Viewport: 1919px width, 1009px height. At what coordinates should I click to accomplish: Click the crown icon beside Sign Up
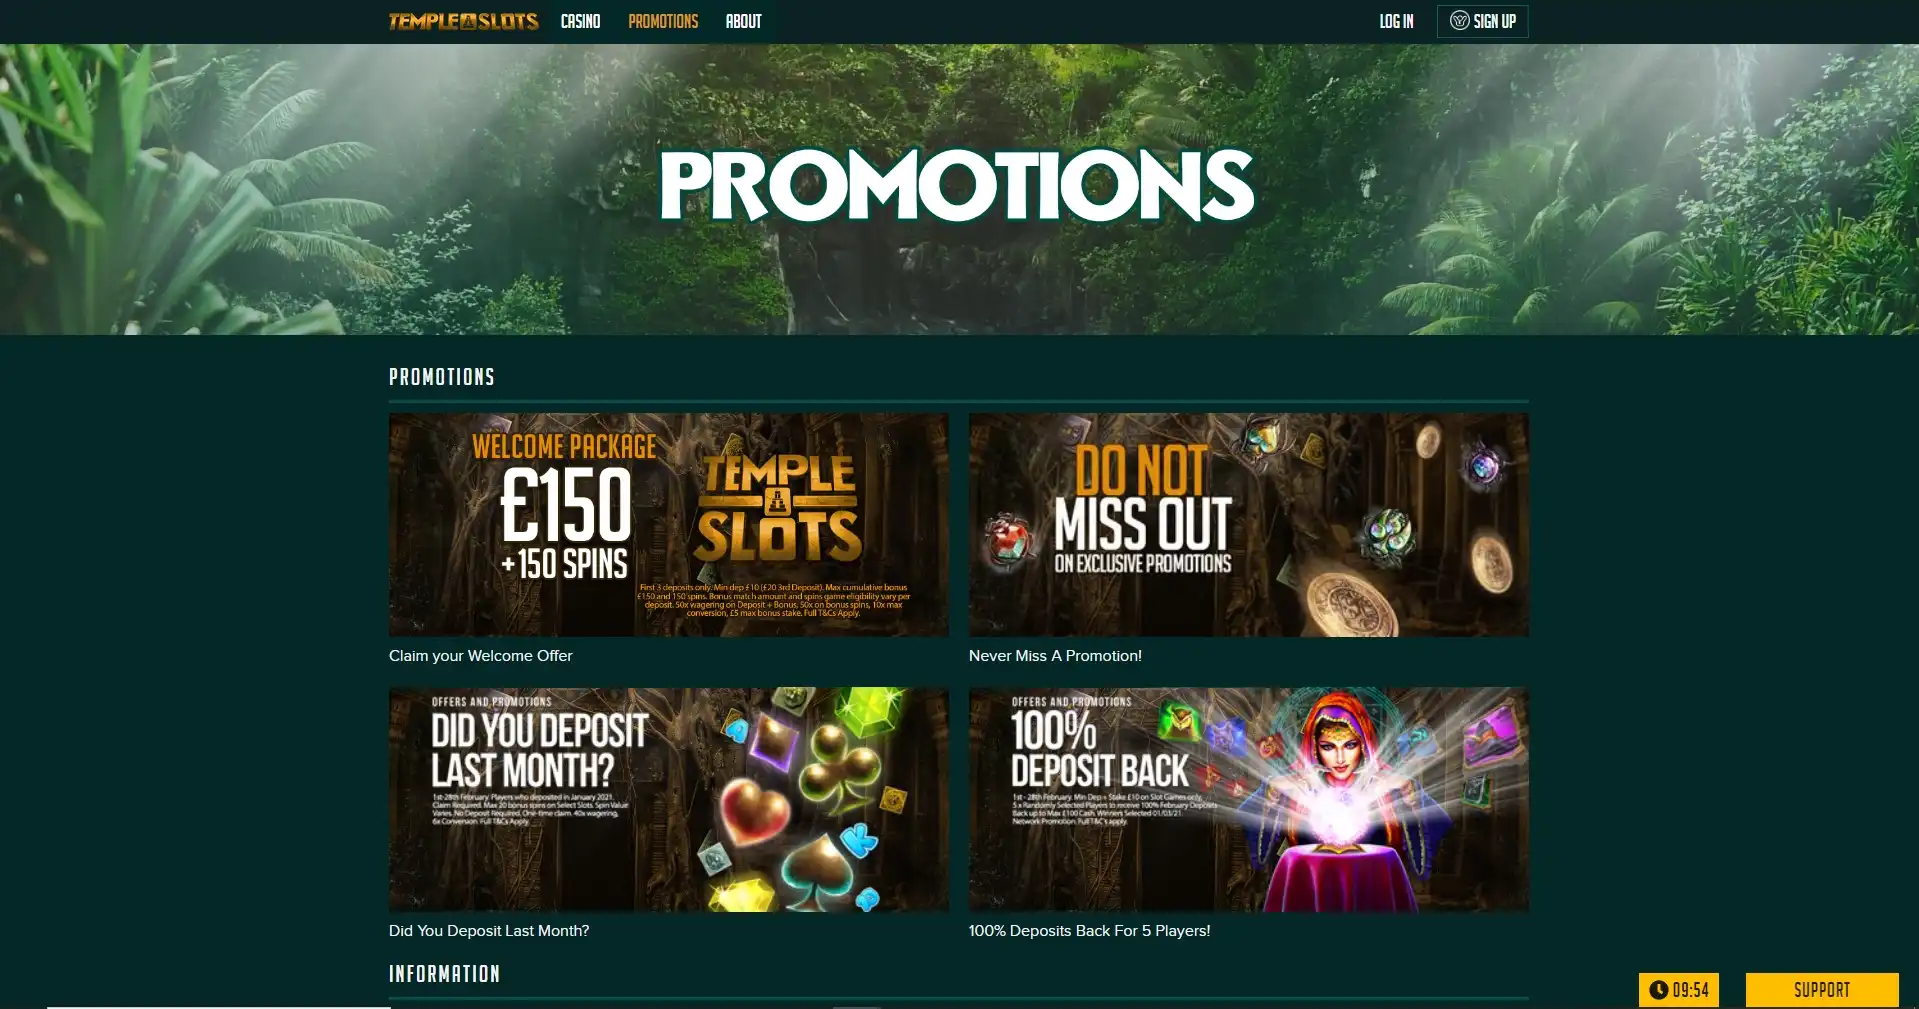click(x=1459, y=21)
